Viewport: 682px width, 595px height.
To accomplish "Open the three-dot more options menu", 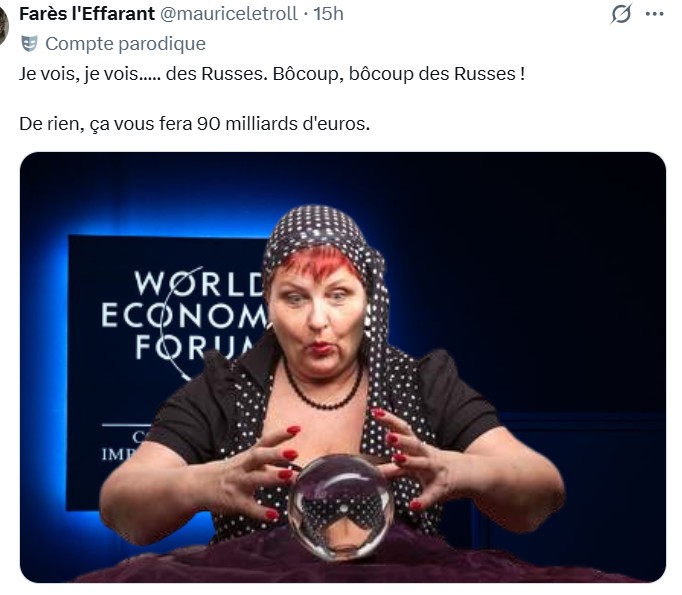I will tap(655, 14).
